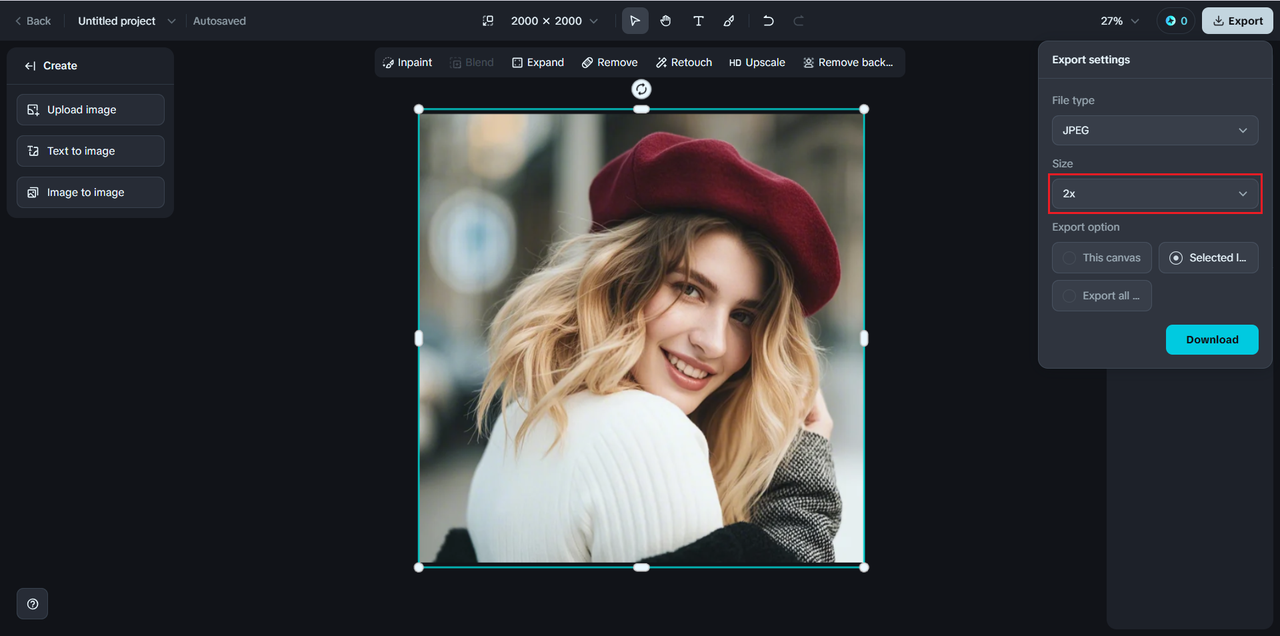Viewport: 1280px width, 636px height.
Task: Go back using the Back button
Action: pyautogui.click(x=32, y=21)
